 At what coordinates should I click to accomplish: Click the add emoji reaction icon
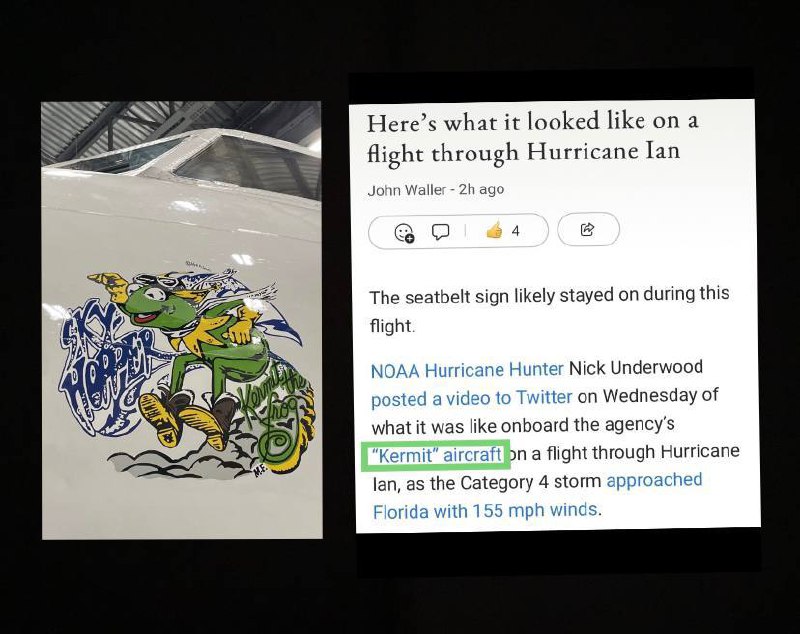tap(405, 232)
